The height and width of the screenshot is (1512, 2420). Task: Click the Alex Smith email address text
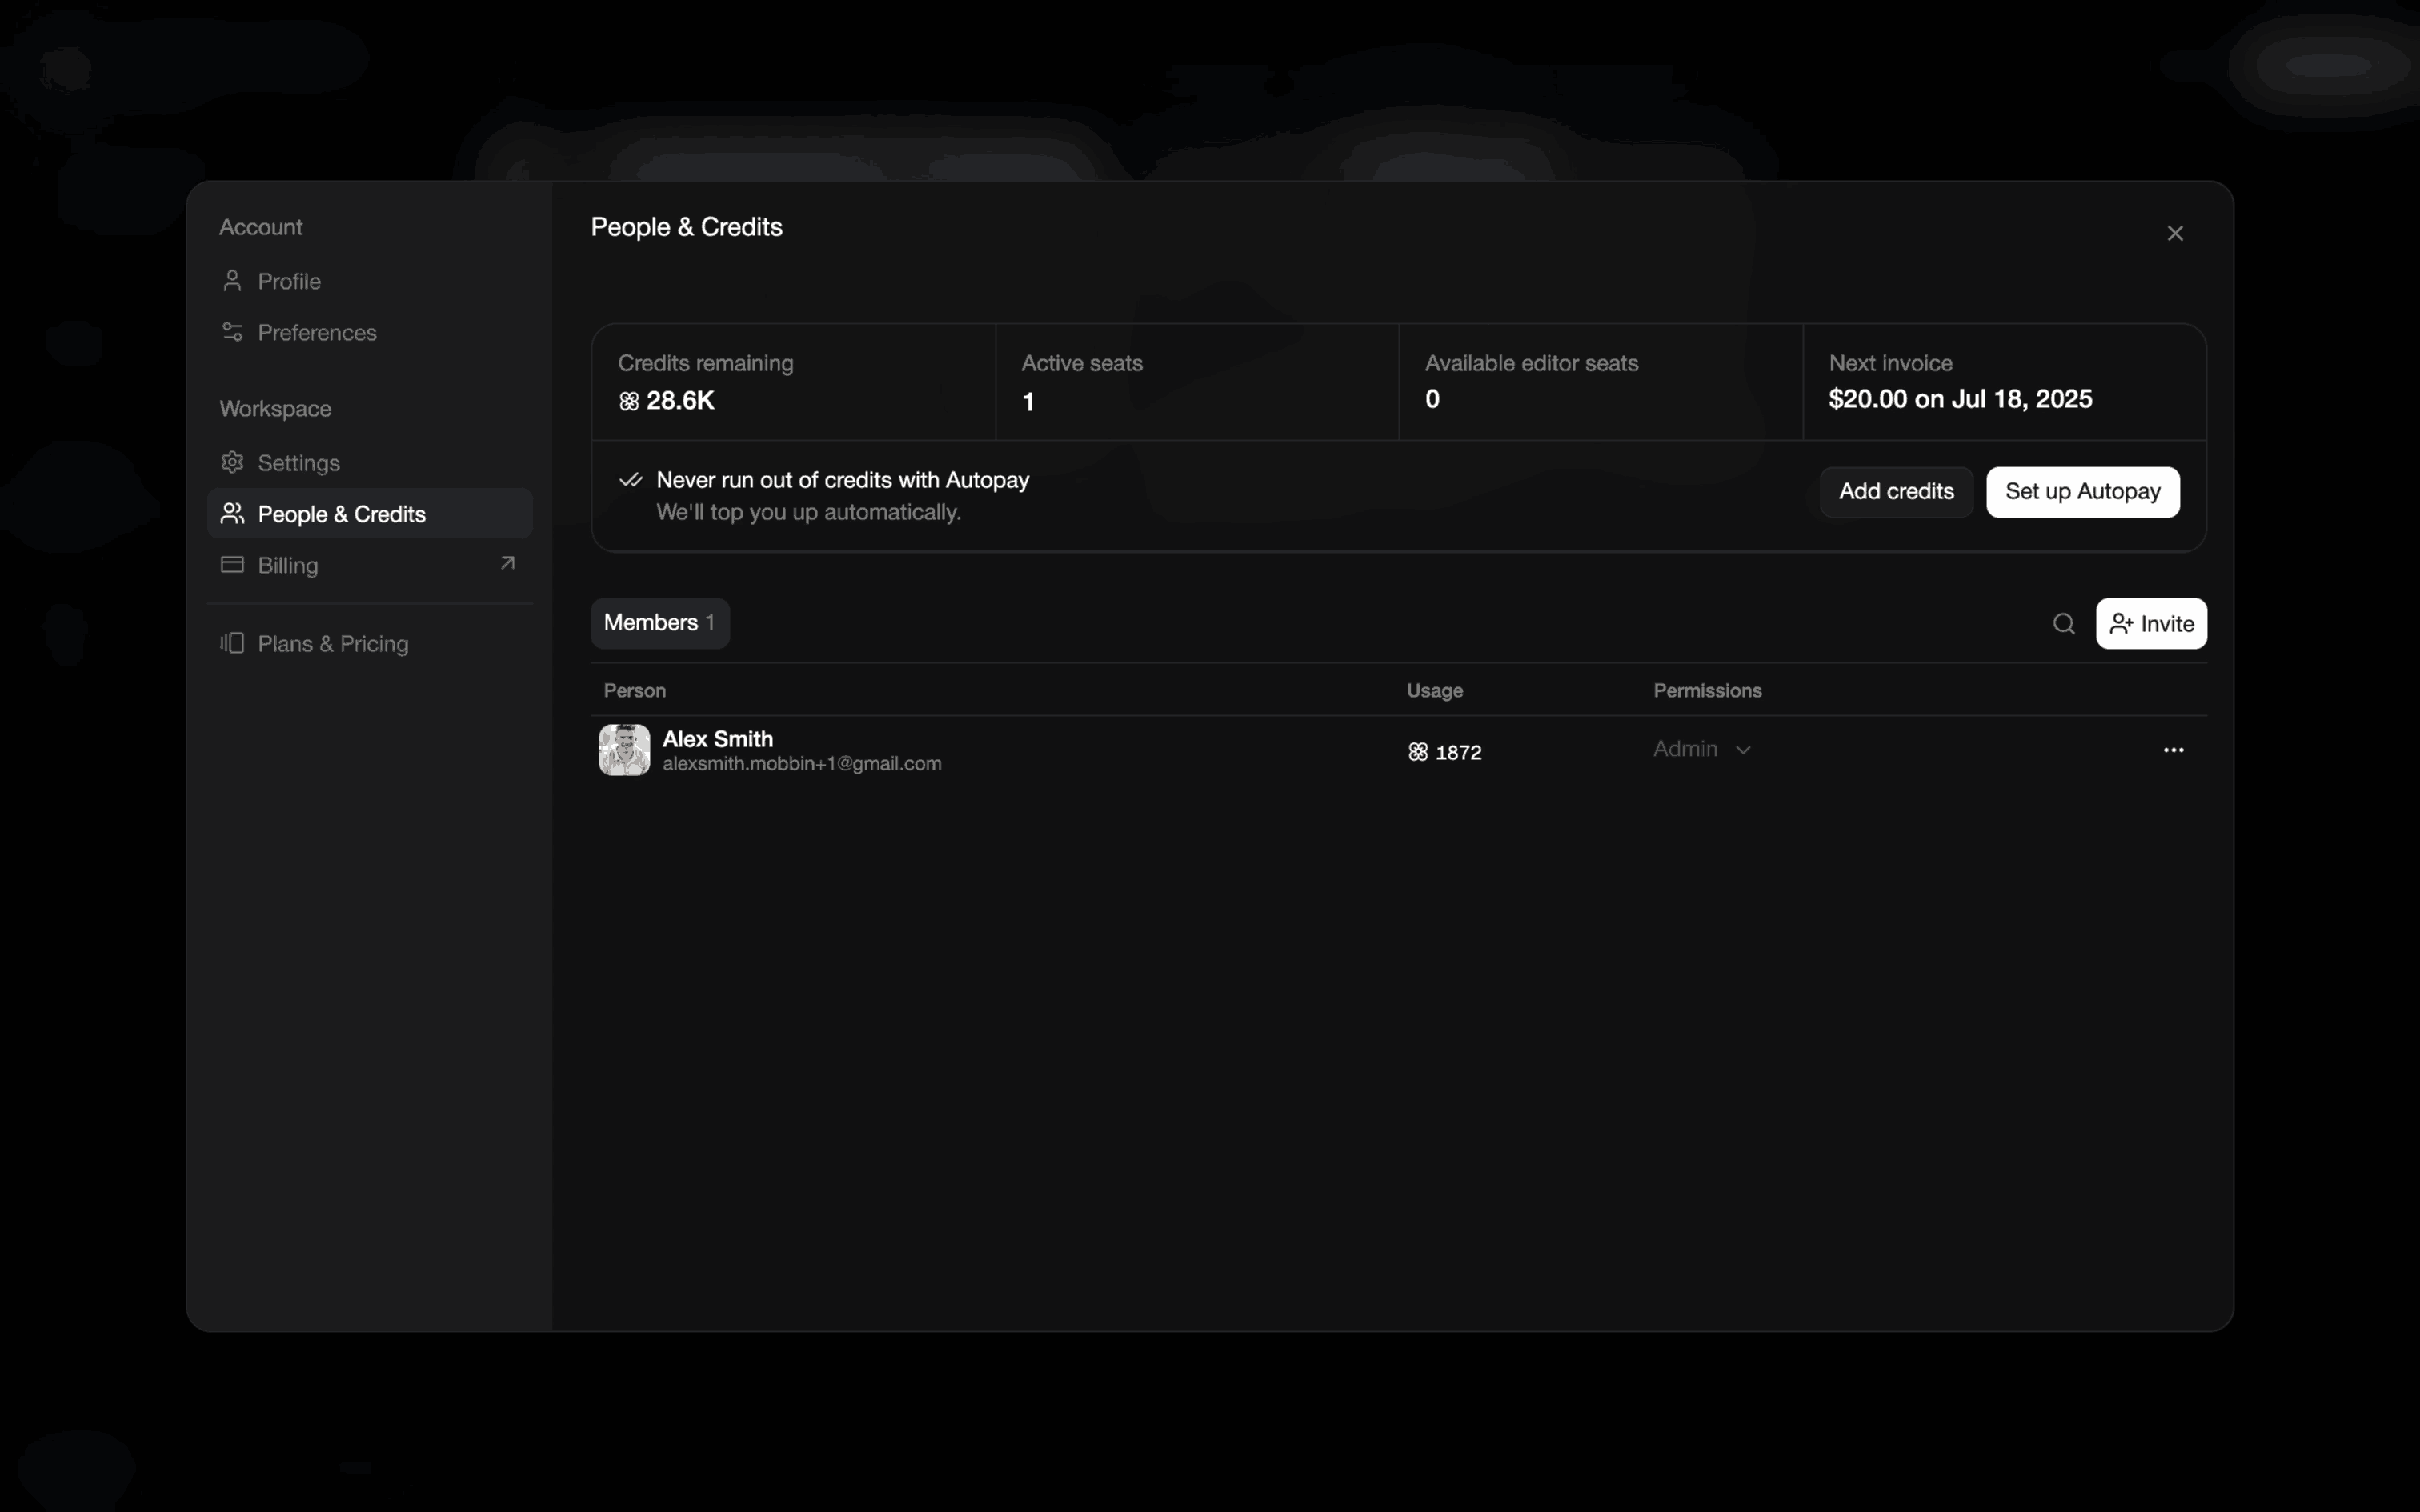tap(801, 764)
